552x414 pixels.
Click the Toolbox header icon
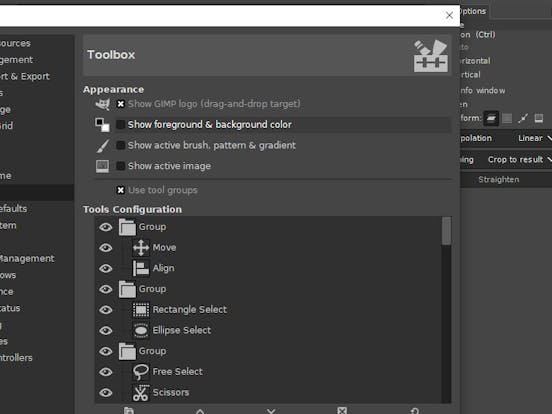(x=430, y=56)
